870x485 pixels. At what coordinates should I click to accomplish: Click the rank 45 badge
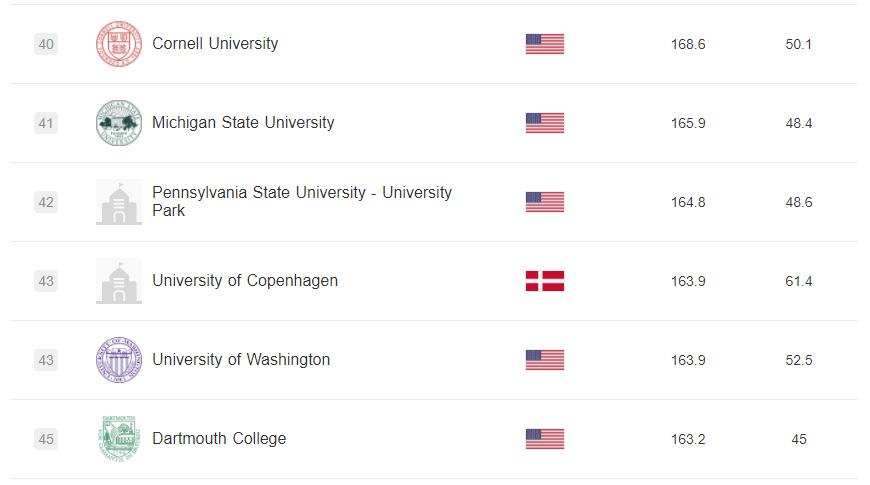pos(46,439)
